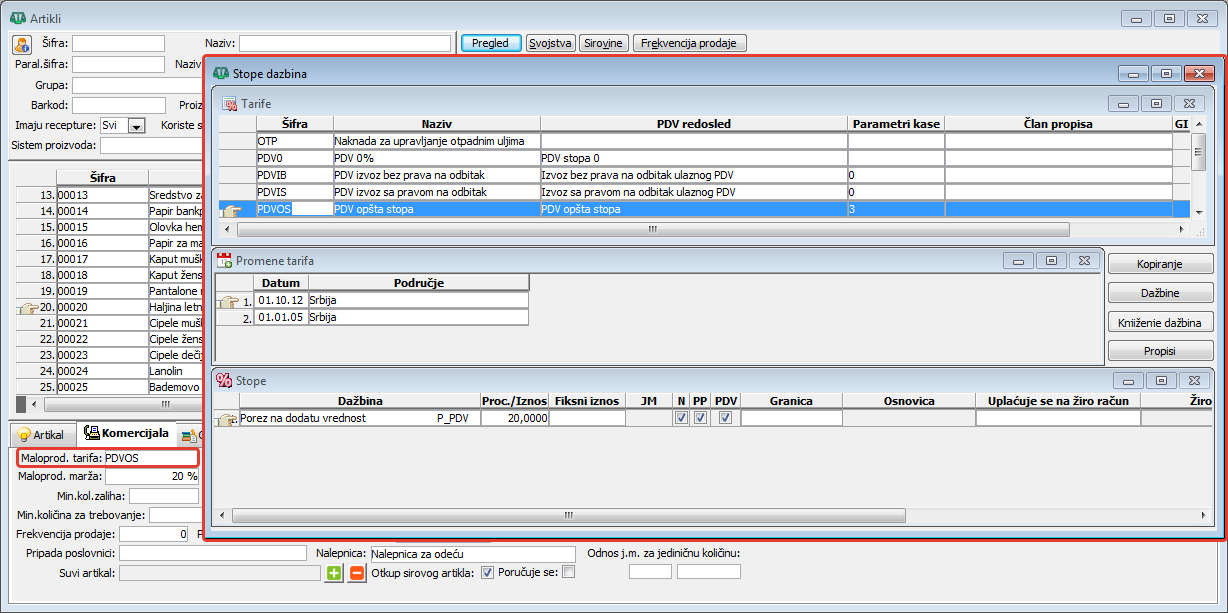Click the green plus icon near Suvi artikal
The image size is (1228, 613).
click(x=334, y=573)
